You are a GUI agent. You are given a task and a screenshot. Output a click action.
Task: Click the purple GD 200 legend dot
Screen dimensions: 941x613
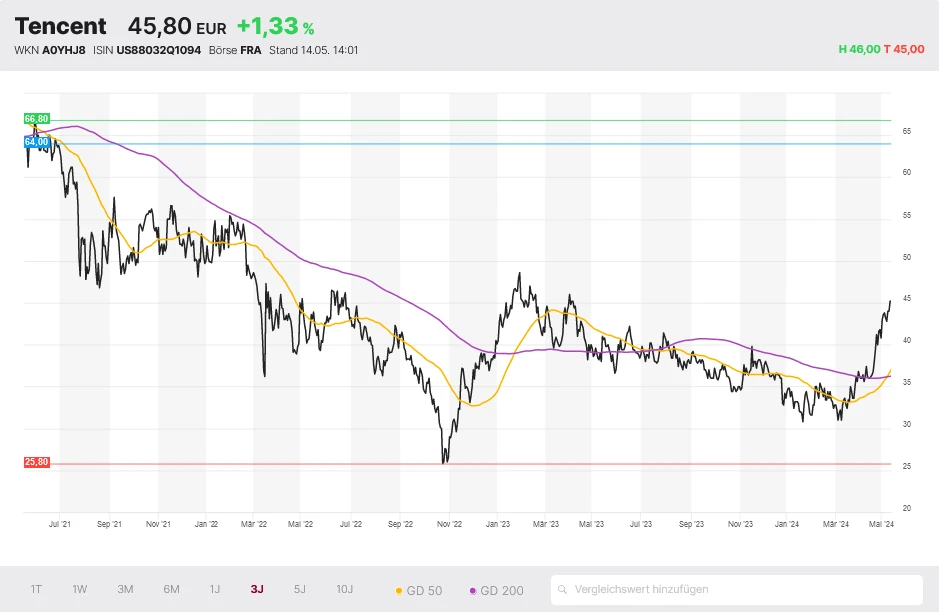[473, 591]
